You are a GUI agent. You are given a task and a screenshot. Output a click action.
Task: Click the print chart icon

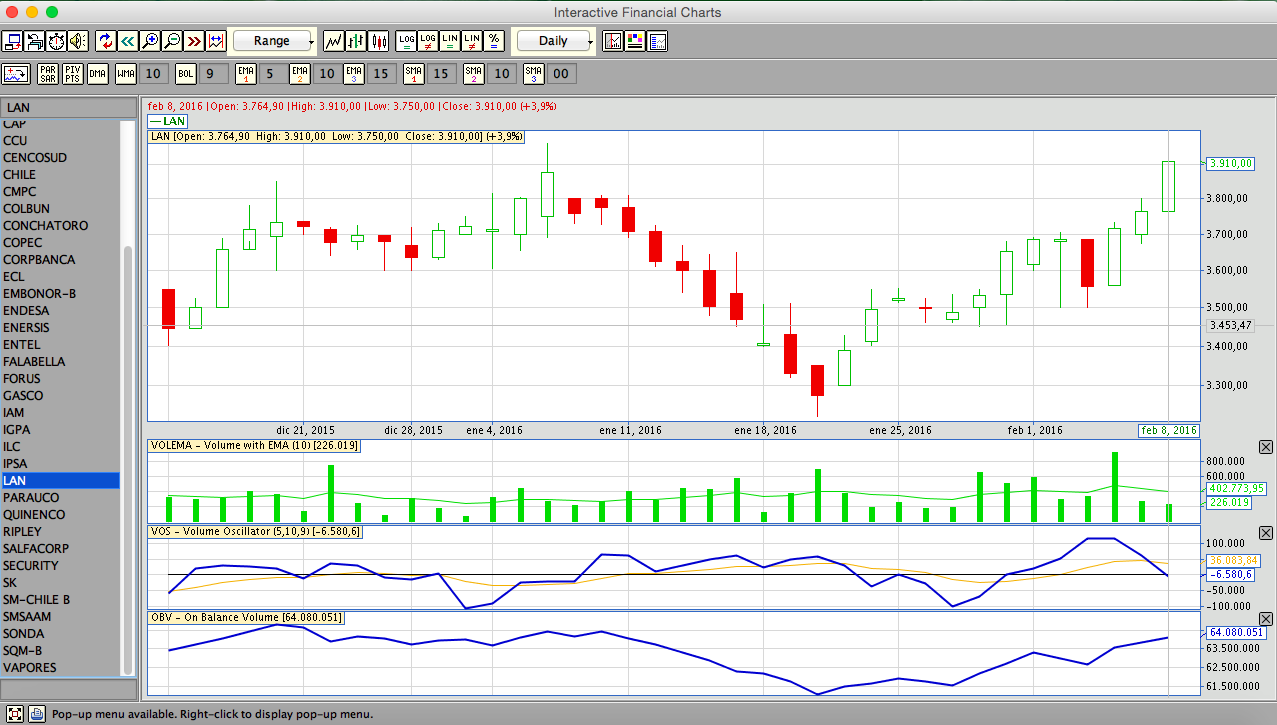(34, 41)
